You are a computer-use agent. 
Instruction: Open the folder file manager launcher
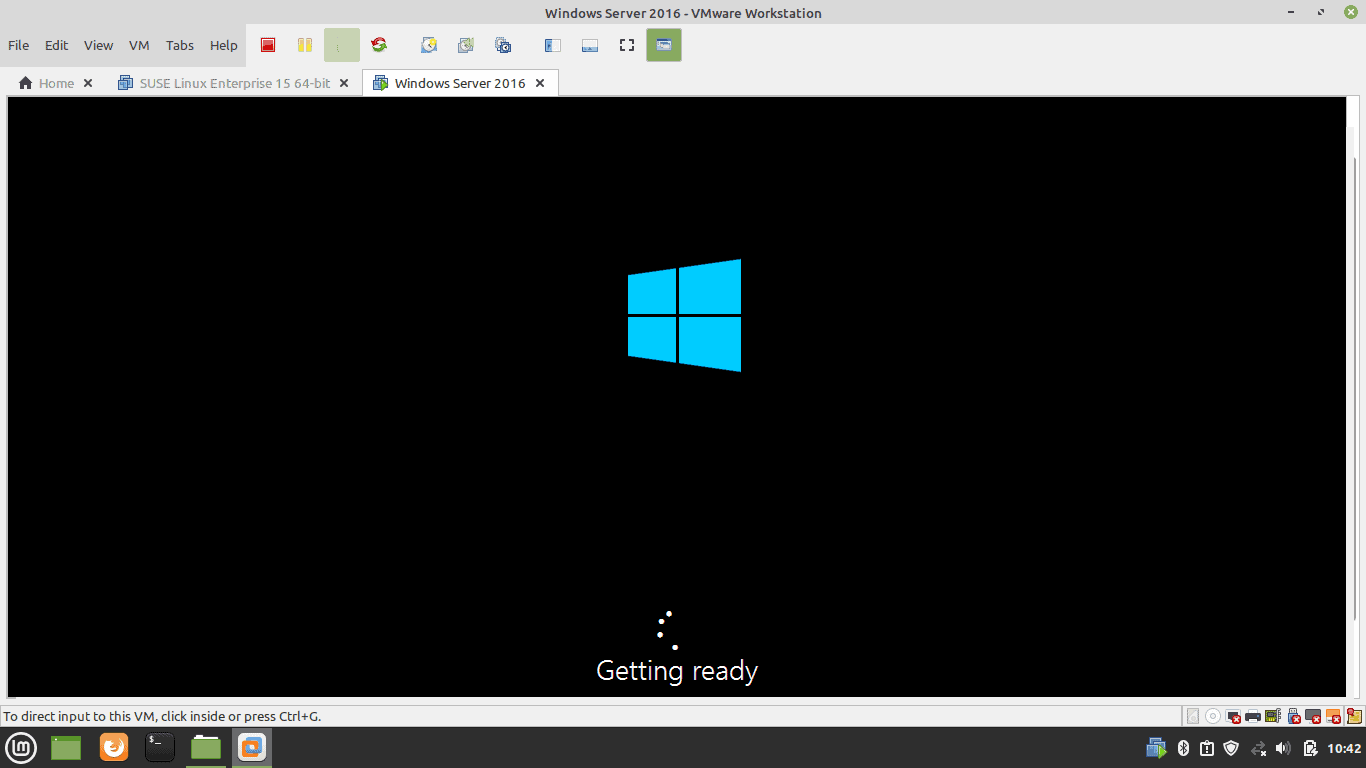pos(206,747)
